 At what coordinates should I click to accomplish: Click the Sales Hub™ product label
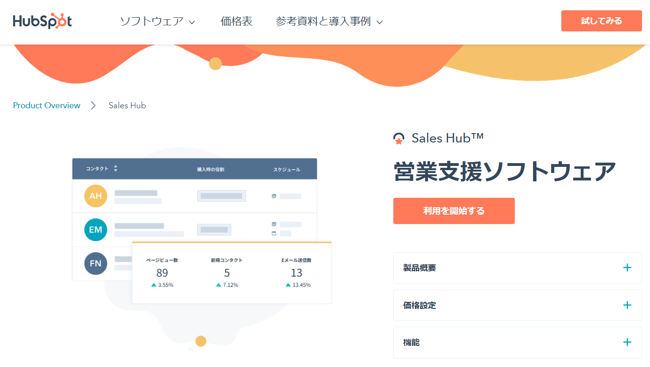pyautogui.click(x=447, y=138)
